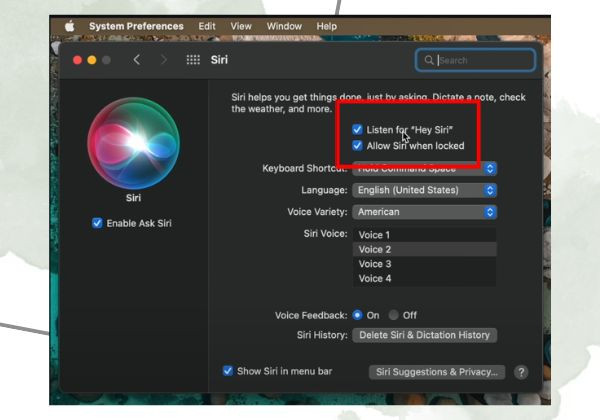Select Voice 2 in Siri Voice list
This screenshot has height=420, width=600.
click(424, 249)
